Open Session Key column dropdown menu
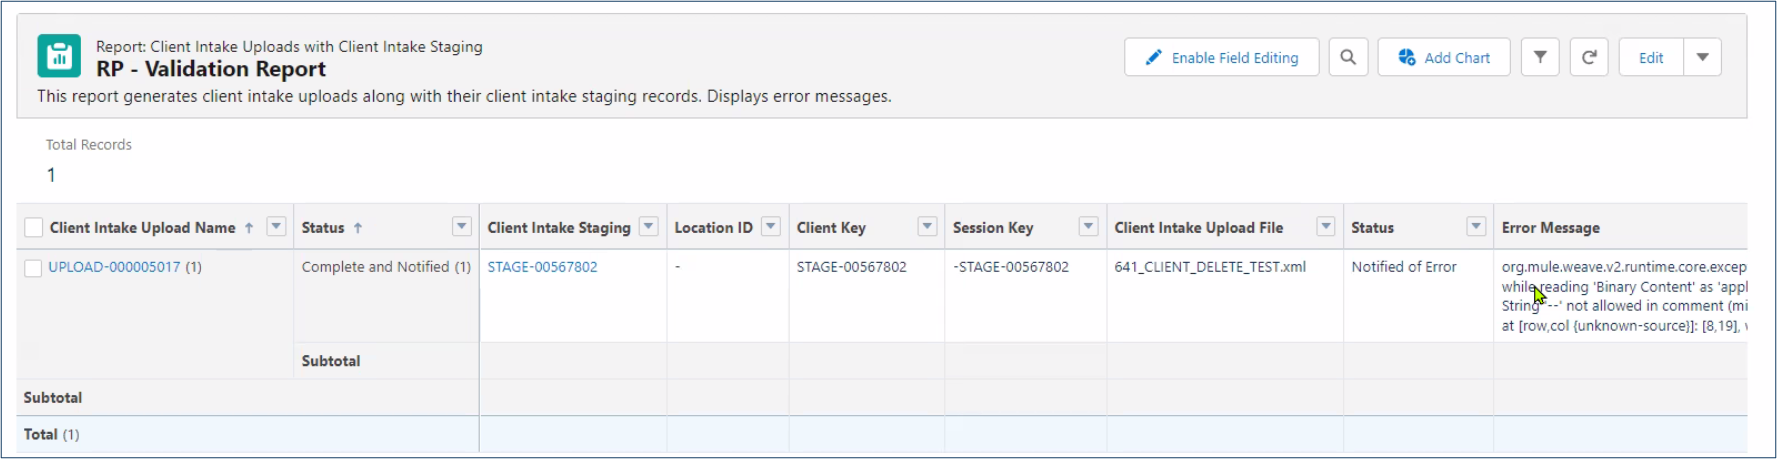Screen dimensions: 1777x459 1089,227
